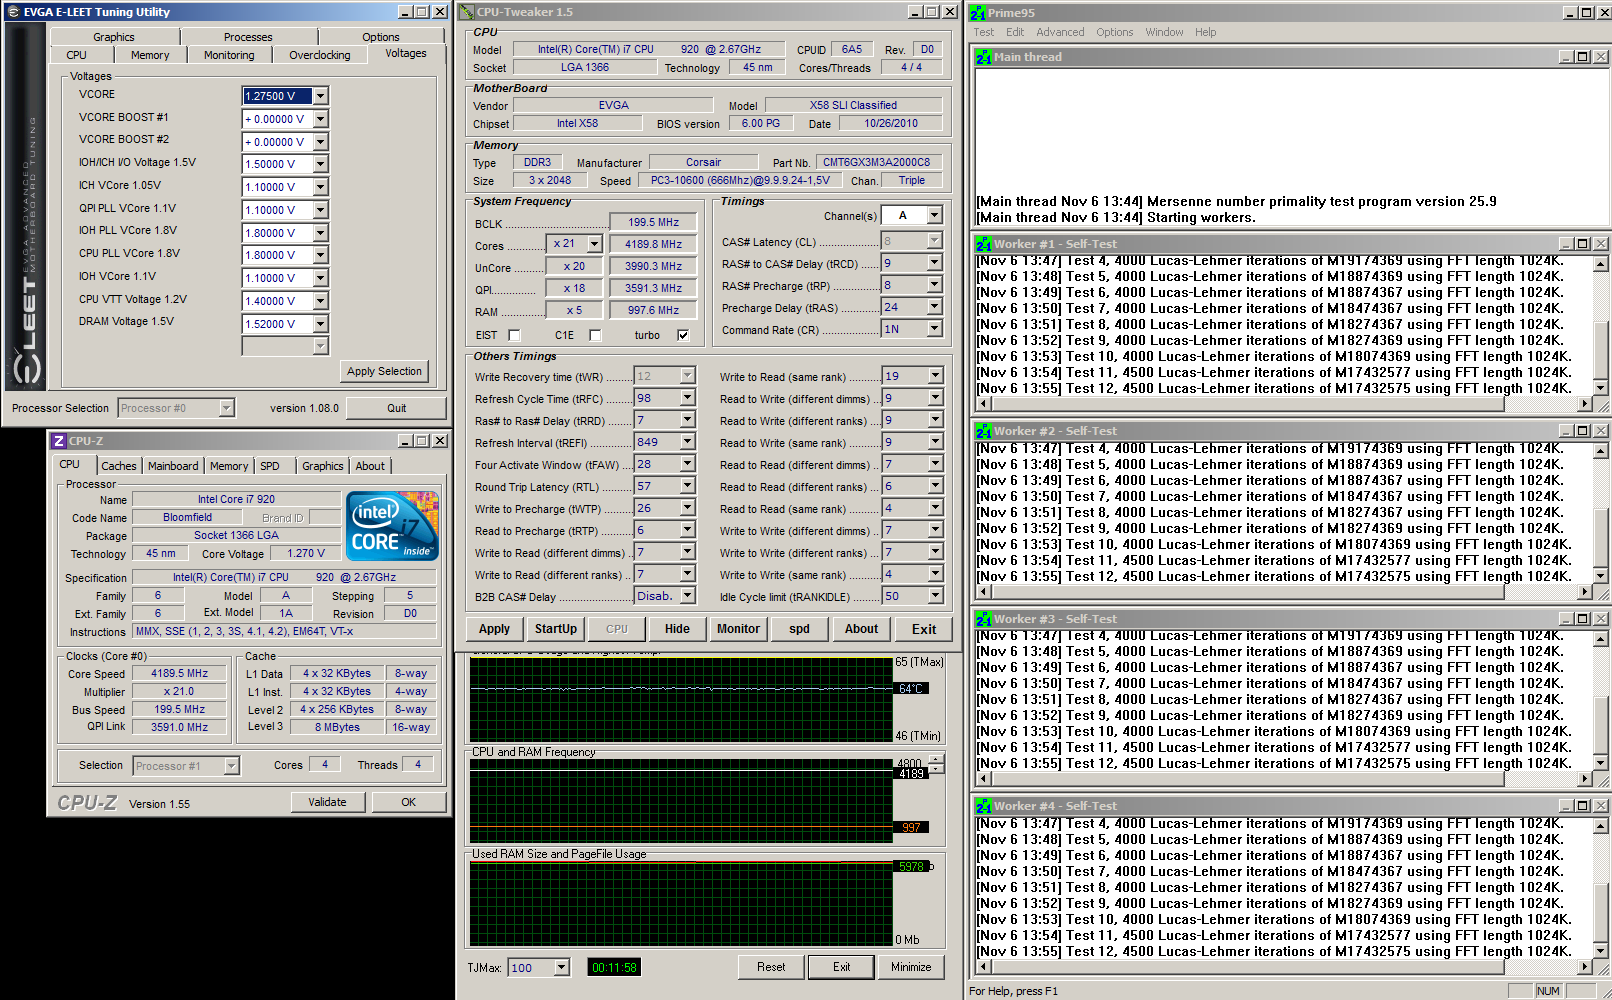Click the Monitor button in CPU-Tweaker

click(x=738, y=629)
